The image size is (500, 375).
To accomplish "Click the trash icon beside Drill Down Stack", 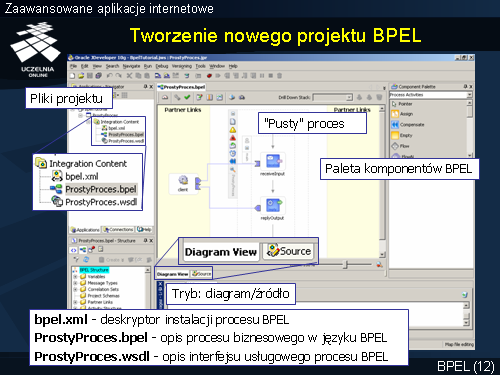I will 379,97.
